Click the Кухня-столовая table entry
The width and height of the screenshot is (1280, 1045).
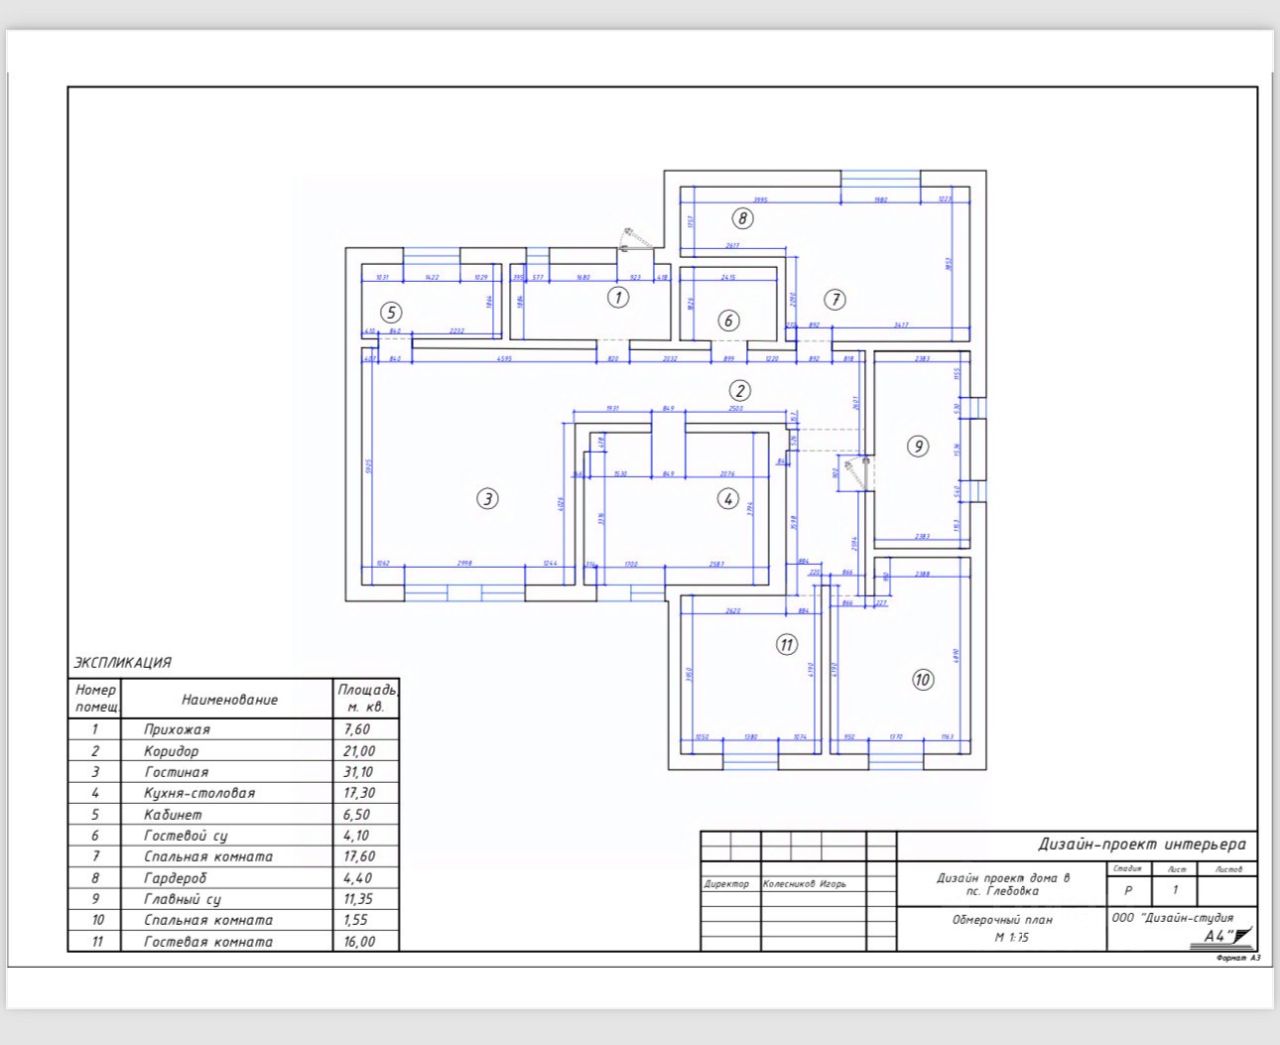(199, 793)
